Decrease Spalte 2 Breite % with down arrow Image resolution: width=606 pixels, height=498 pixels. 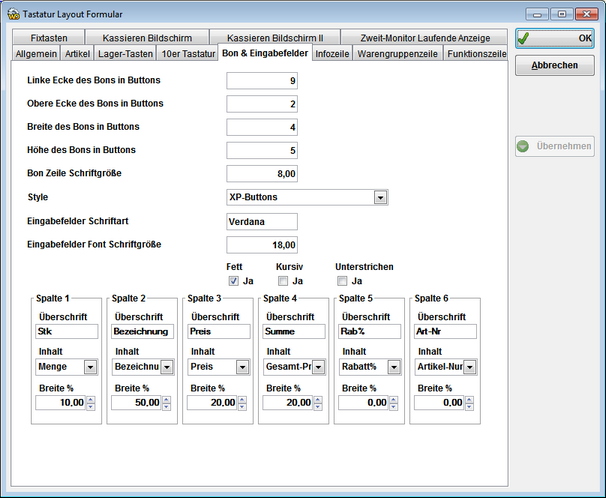(166, 406)
